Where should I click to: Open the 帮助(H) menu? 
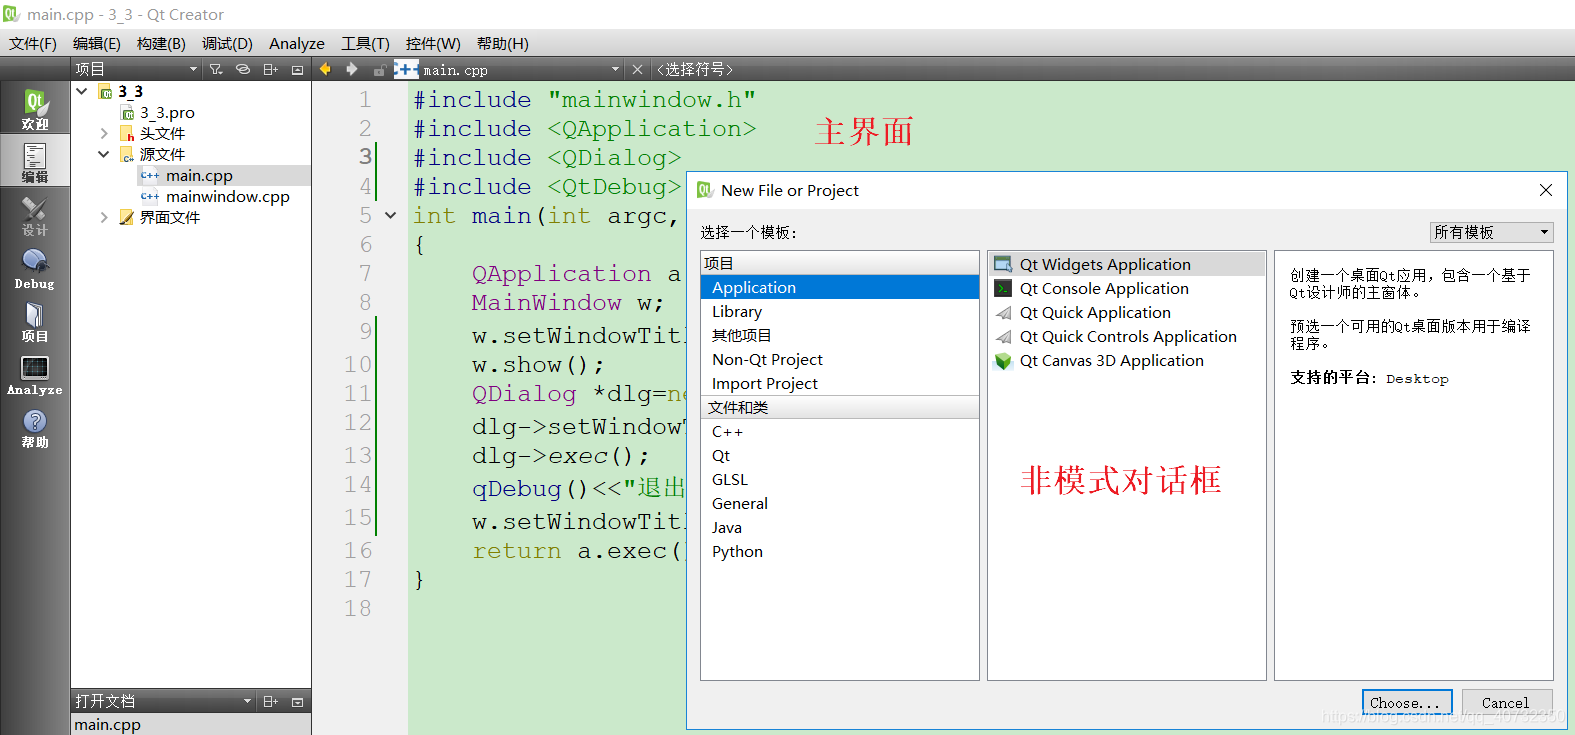(x=503, y=43)
